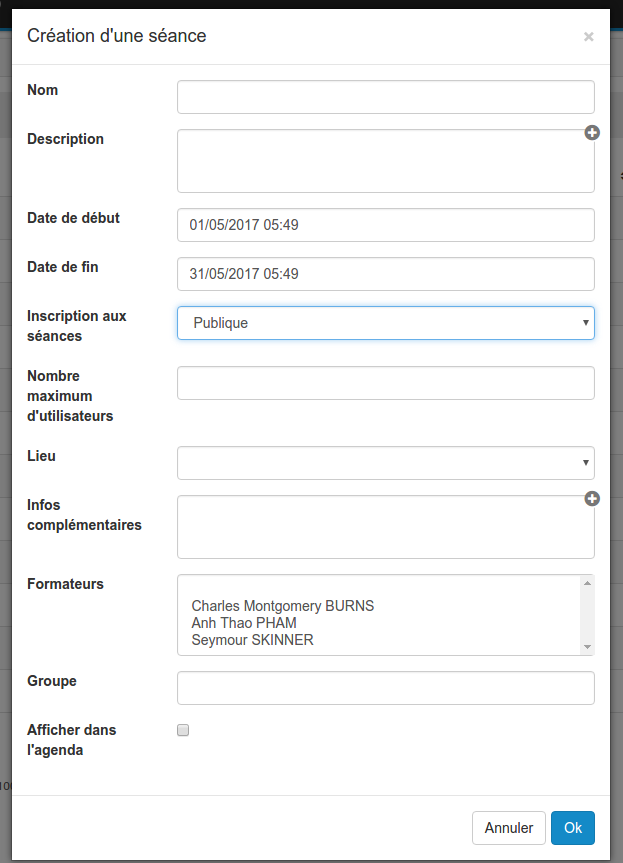Focus the Nom input field
The image size is (623, 863).
coord(386,97)
